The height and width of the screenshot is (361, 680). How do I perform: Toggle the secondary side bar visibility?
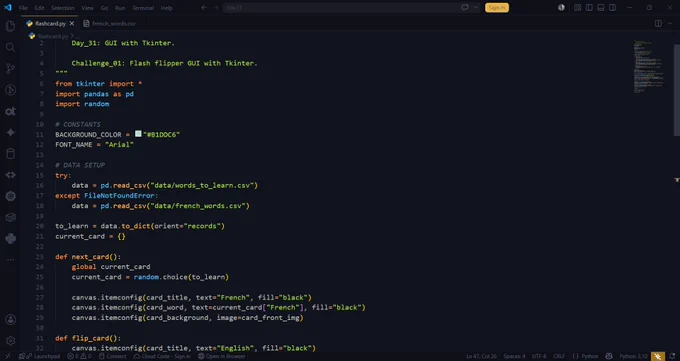612,7
